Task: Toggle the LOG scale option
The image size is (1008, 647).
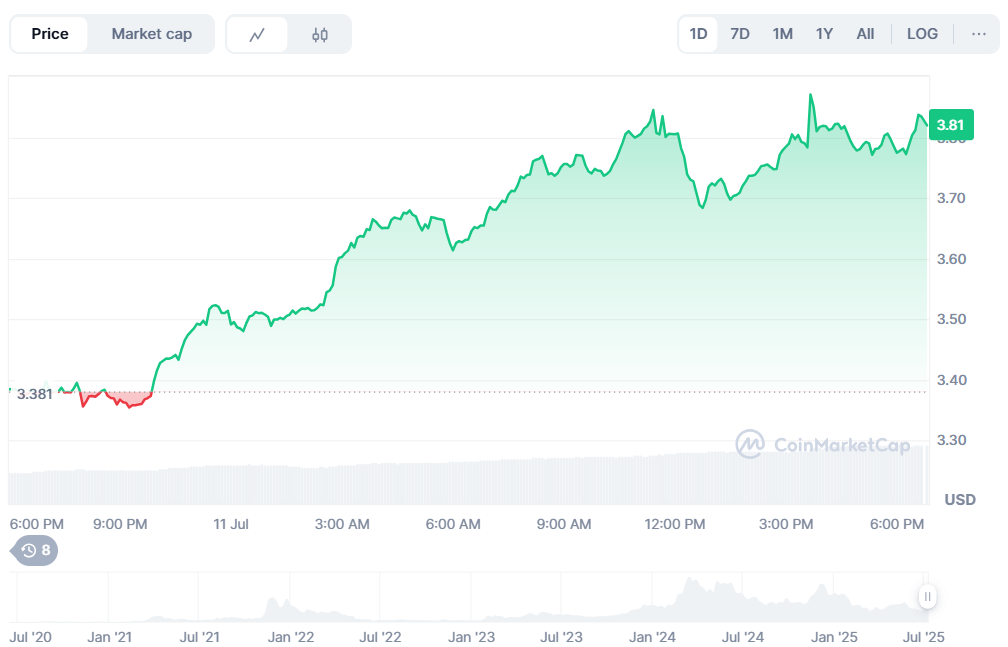Action: click(922, 34)
